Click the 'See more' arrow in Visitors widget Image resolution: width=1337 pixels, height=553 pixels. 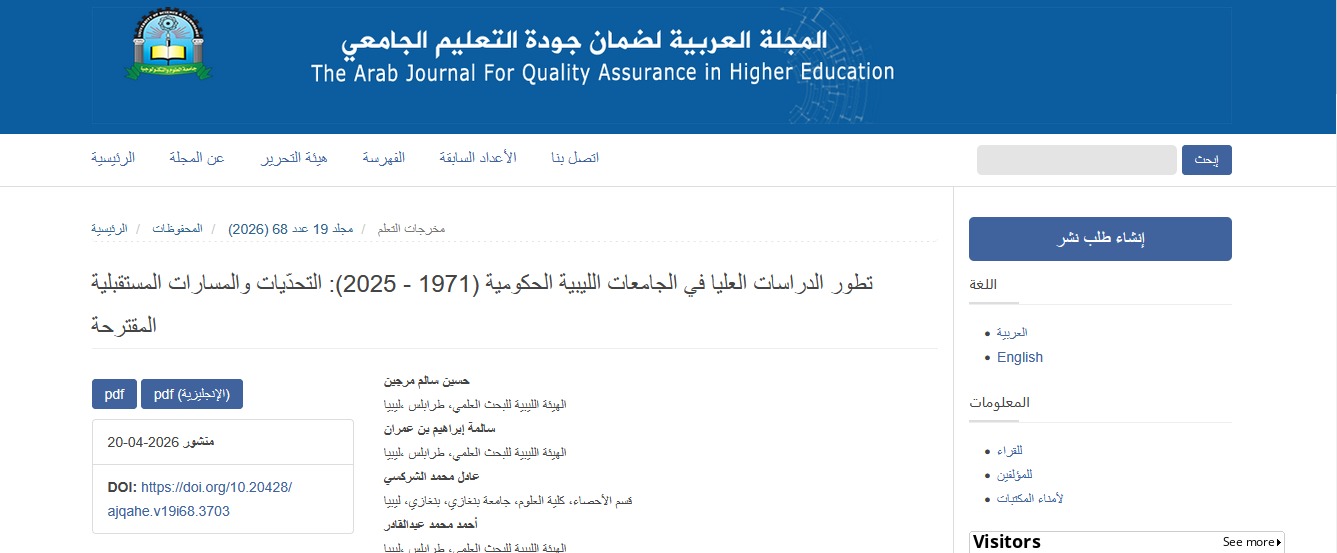click(1252, 542)
